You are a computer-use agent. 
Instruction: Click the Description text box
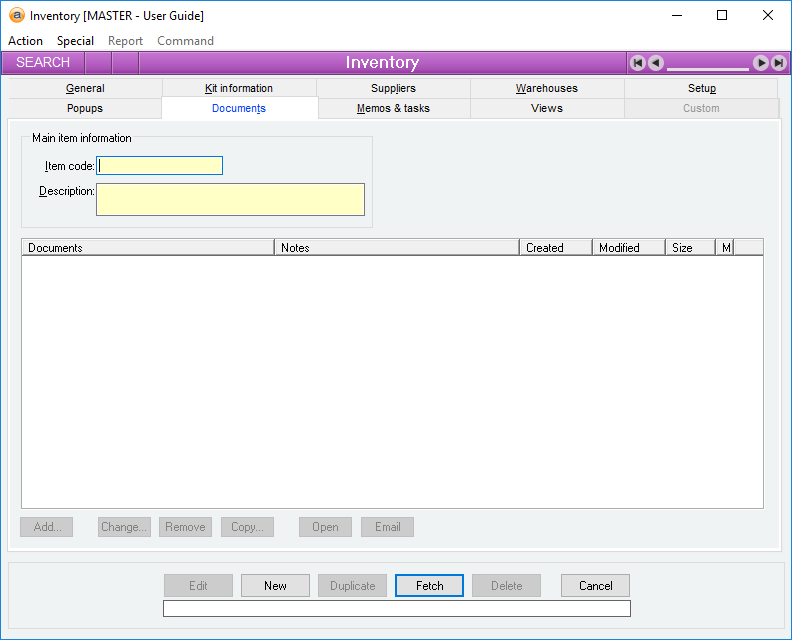pos(230,199)
